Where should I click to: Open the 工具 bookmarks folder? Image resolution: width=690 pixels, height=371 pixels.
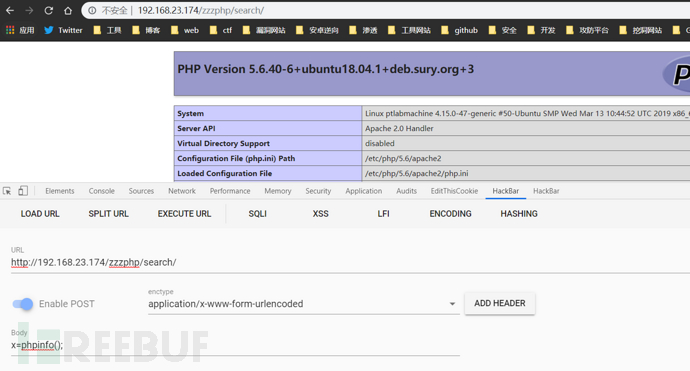(107, 30)
